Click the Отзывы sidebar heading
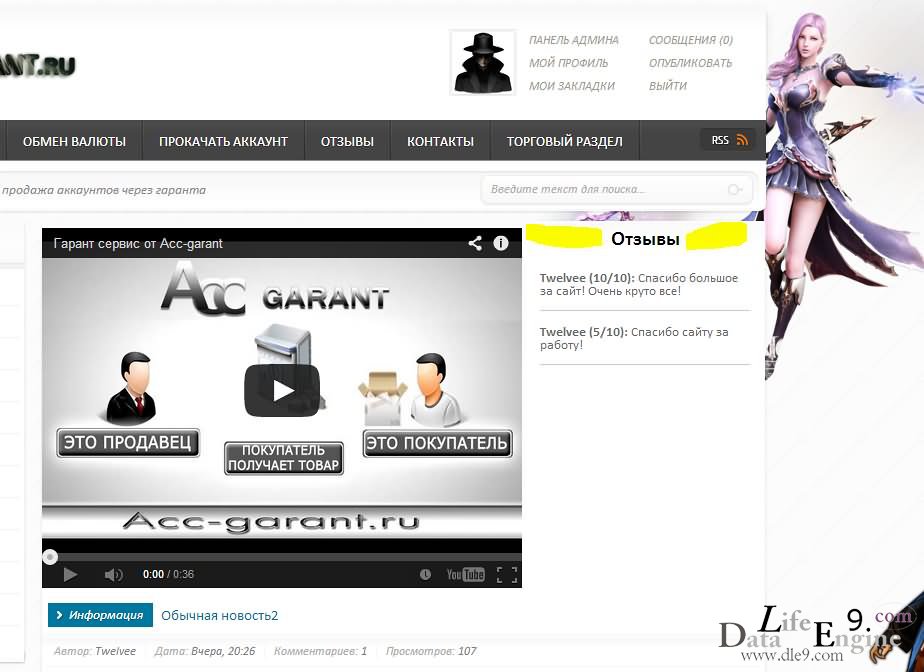924x672 pixels. click(x=645, y=239)
